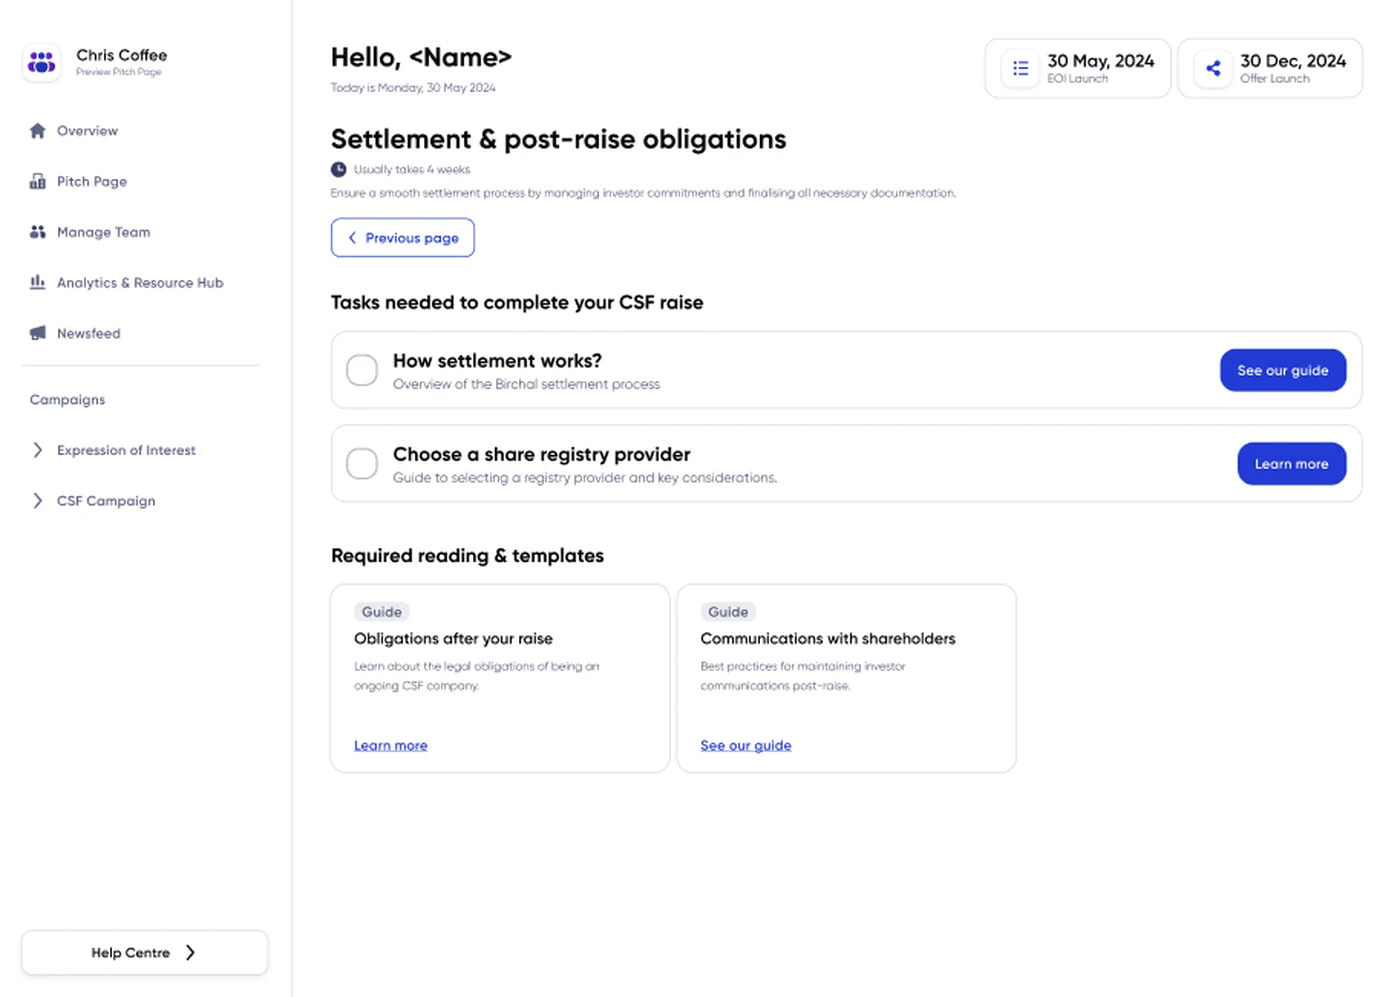
Task: Click the 'Usually takes 4 weeks' text
Action: tap(412, 170)
